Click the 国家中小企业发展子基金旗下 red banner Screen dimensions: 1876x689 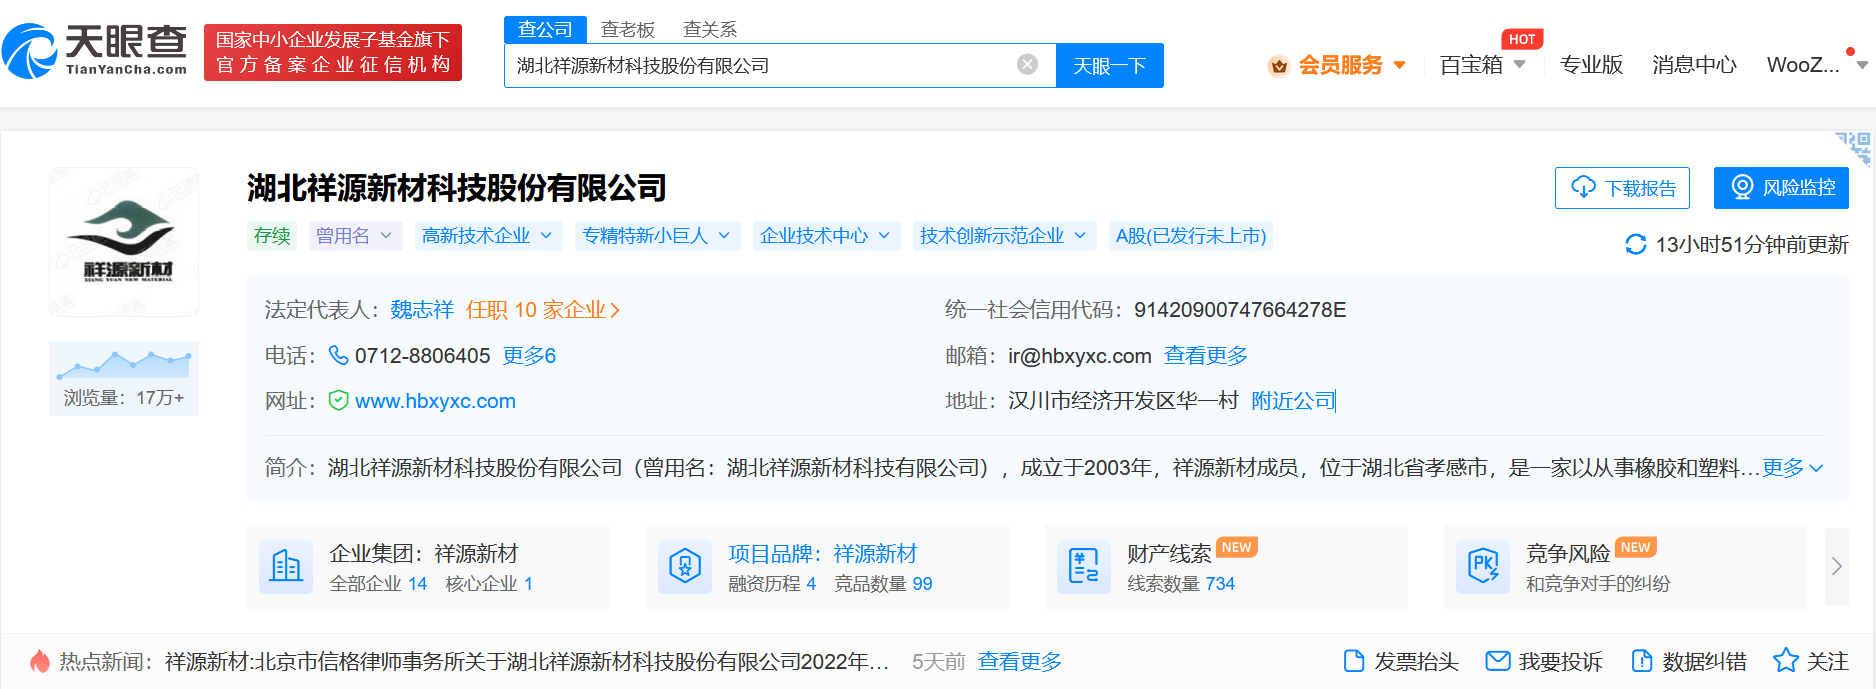pyautogui.click(x=333, y=52)
